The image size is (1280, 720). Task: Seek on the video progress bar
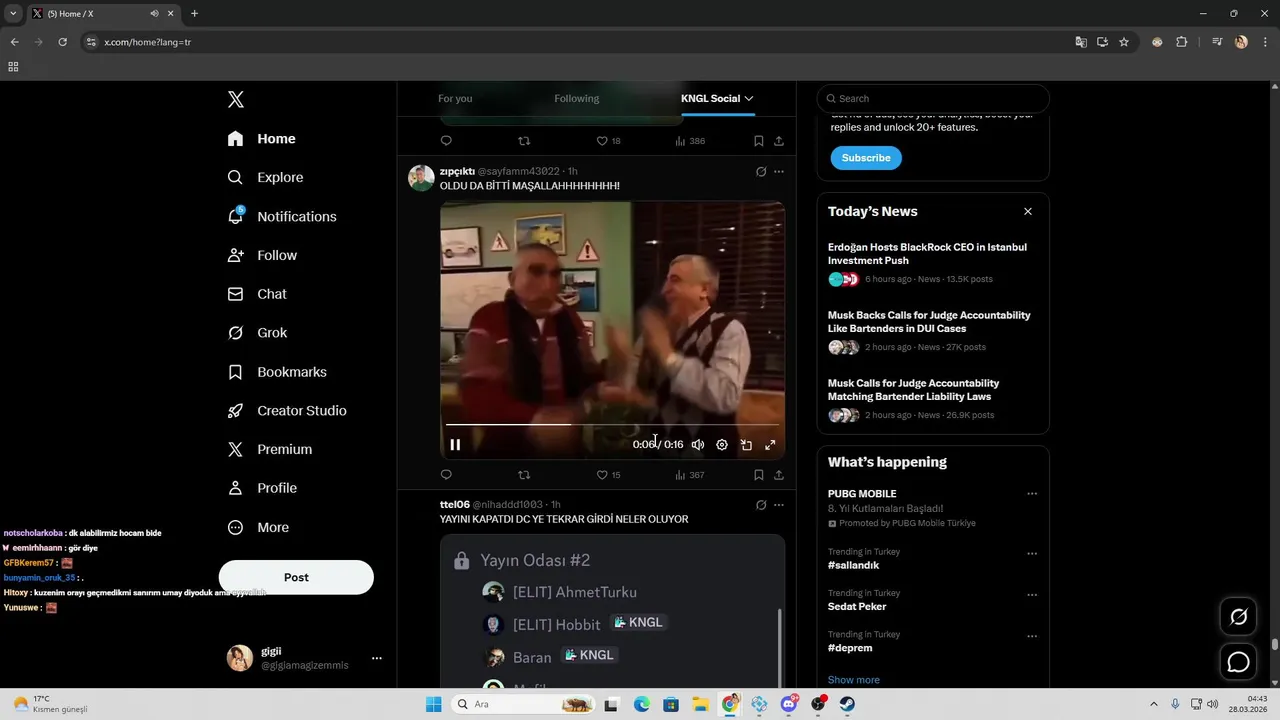point(612,425)
